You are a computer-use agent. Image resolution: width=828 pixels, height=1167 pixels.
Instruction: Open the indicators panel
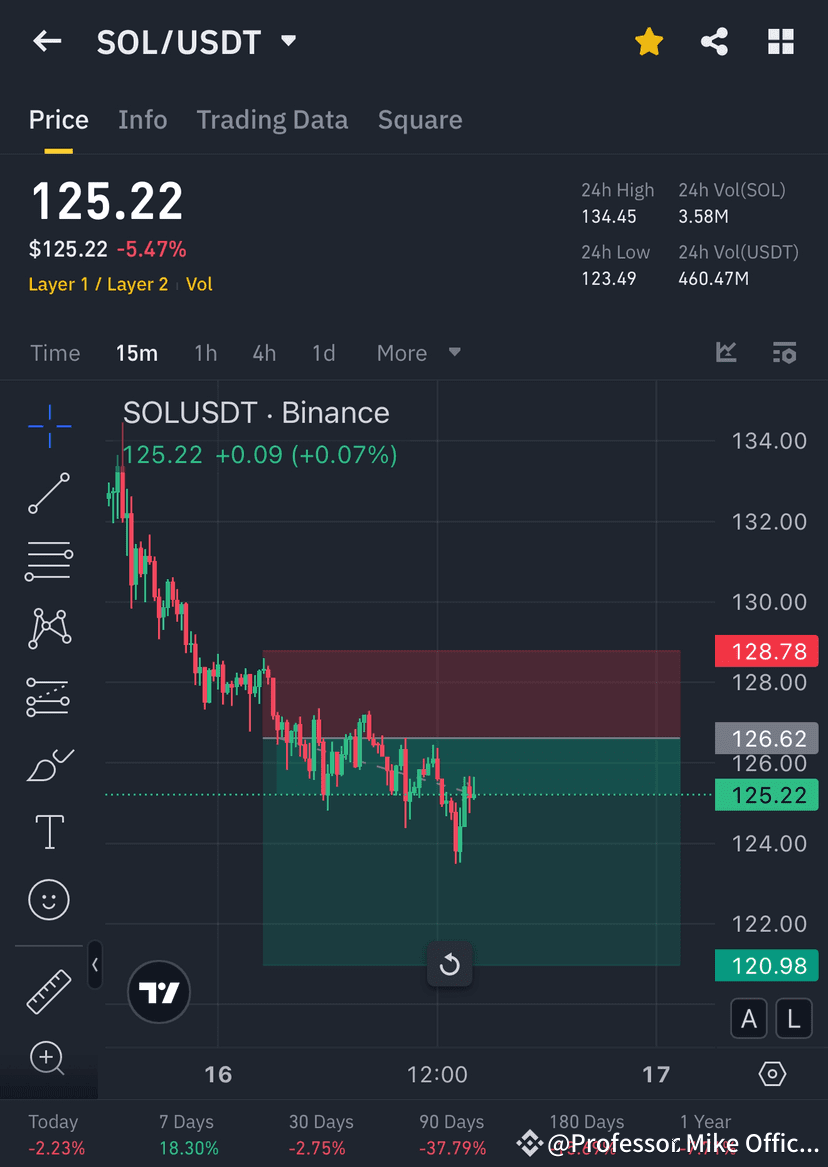[x=726, y=352]
